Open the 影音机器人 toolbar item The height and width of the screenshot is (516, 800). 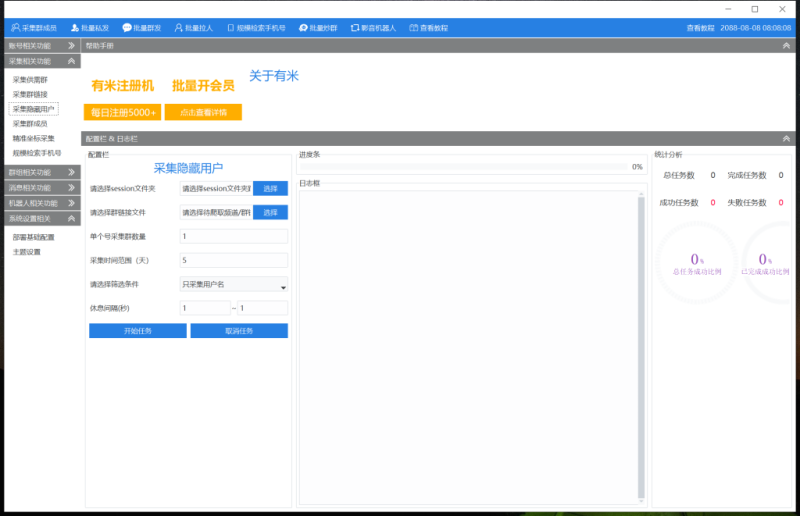(x=373, y=28)
